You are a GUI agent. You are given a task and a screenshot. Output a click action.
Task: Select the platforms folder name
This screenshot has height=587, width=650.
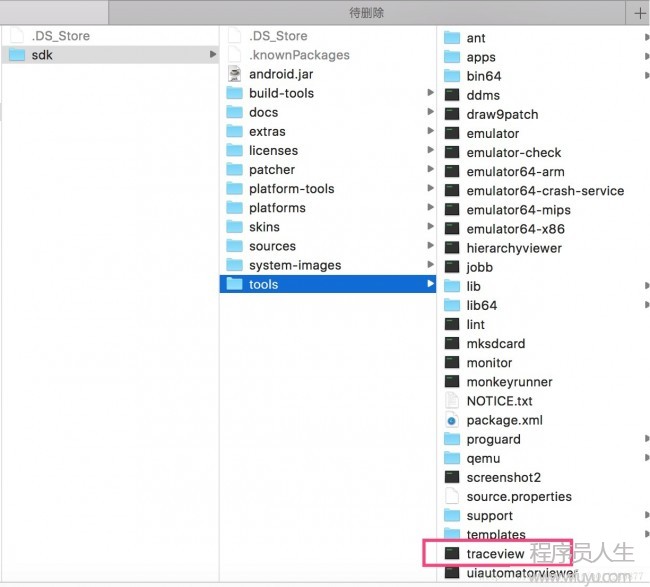click(x=277, y=208)
